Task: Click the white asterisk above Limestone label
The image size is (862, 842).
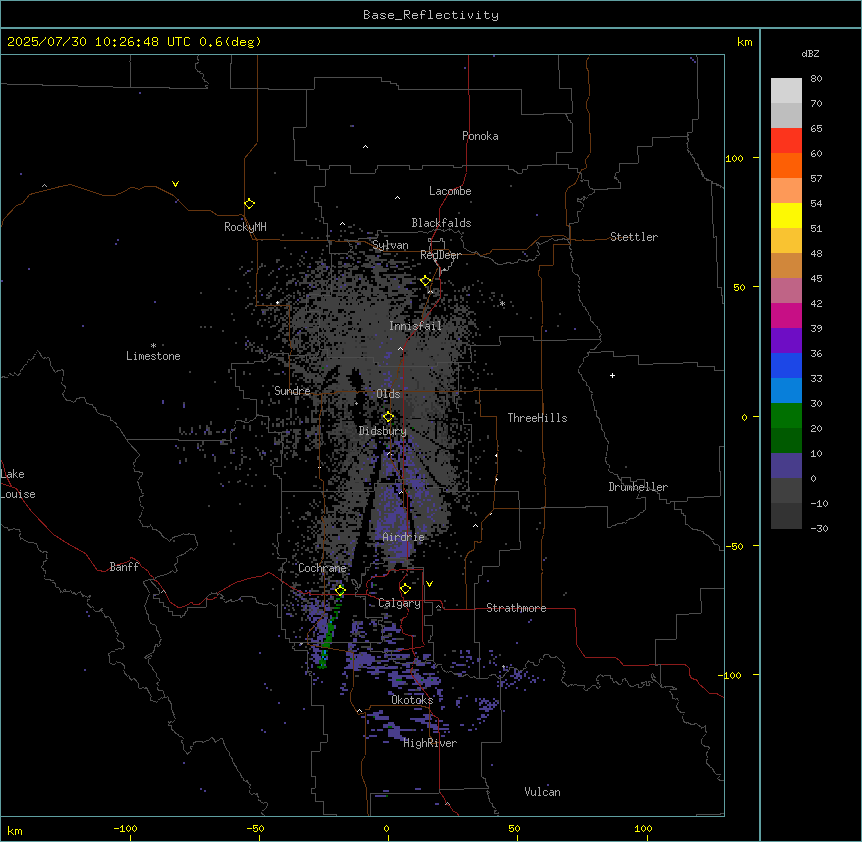Action: [x=153, y=346]
